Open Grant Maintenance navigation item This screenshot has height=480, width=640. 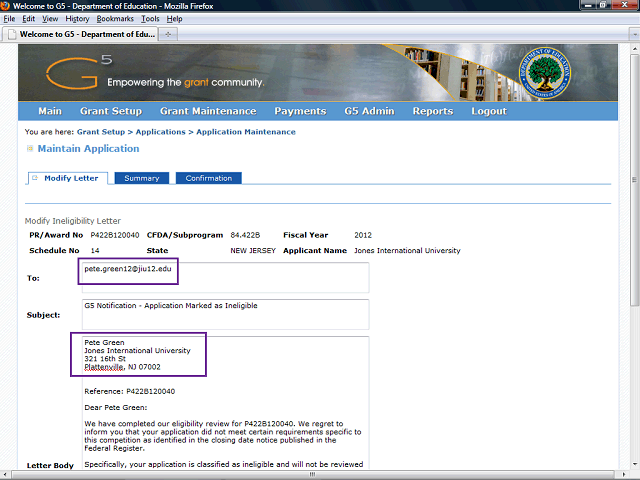(x=208, y=111)
